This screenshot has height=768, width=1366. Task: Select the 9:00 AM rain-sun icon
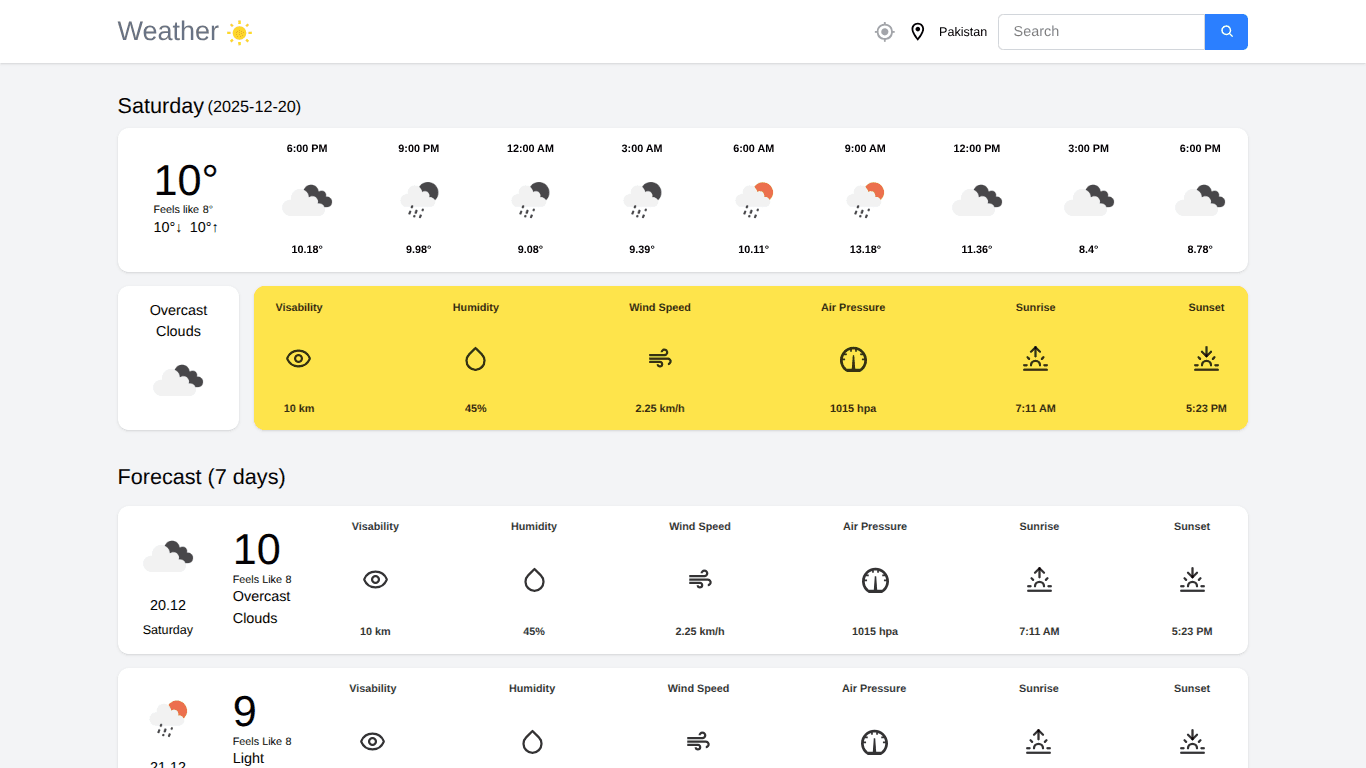pyautogui.click(x=865, y=200)
